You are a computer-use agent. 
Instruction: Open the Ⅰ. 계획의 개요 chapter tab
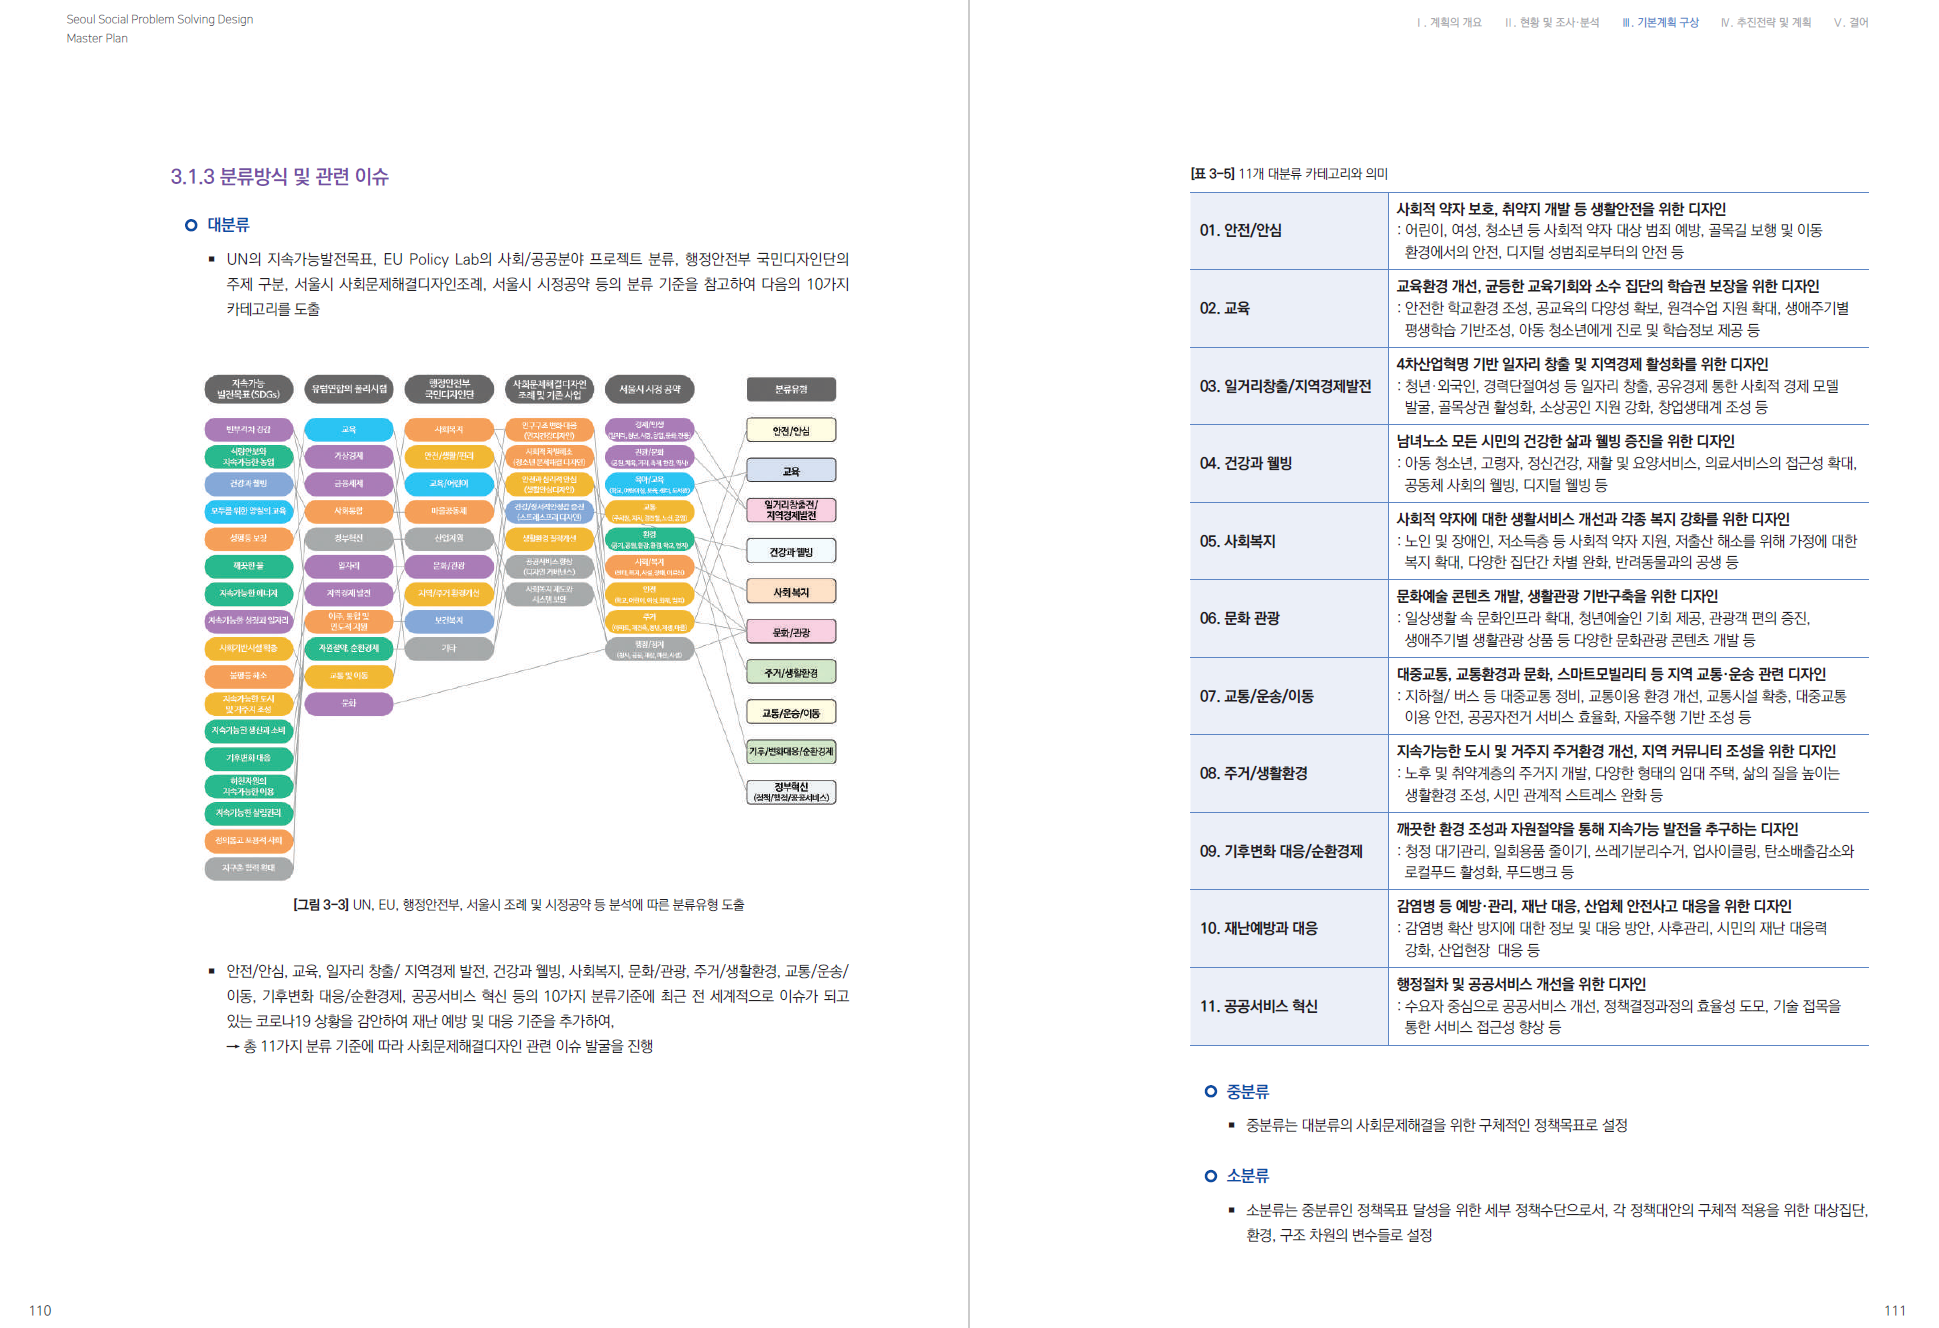click(x=1448, y=22)
